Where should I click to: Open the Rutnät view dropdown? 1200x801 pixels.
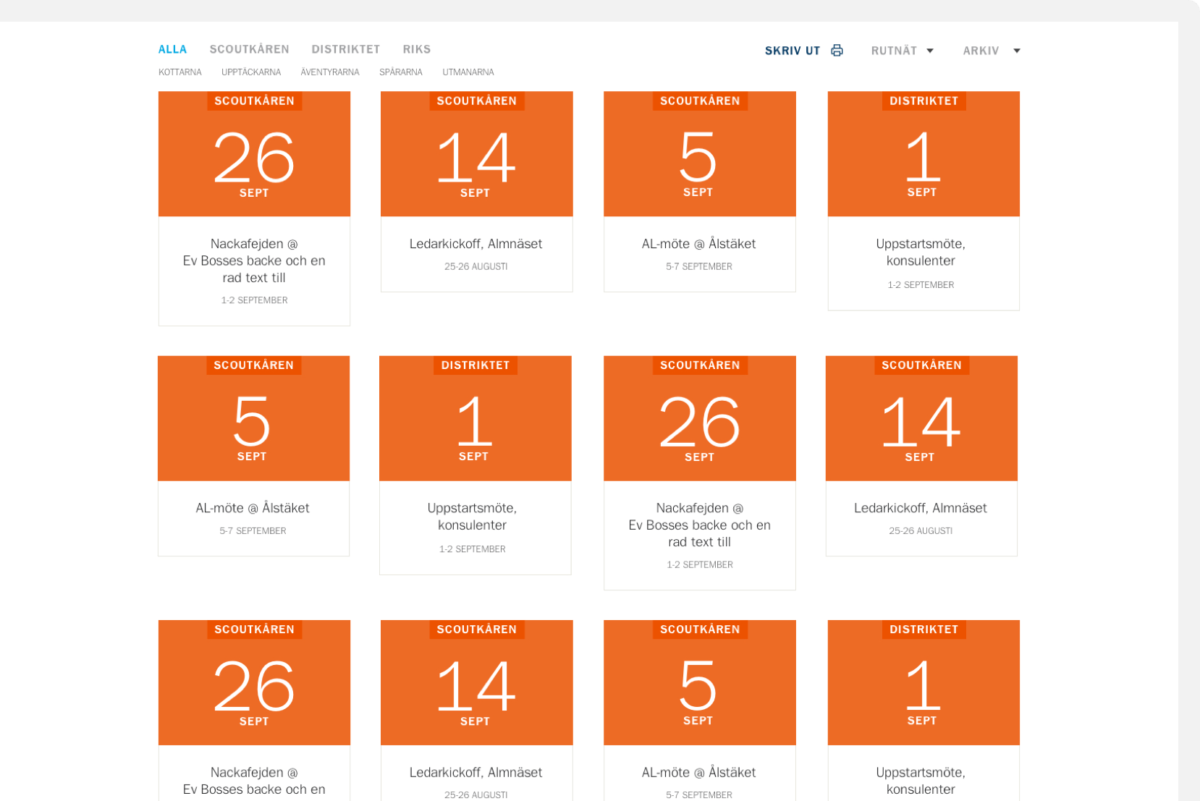[x=902, y=51]
